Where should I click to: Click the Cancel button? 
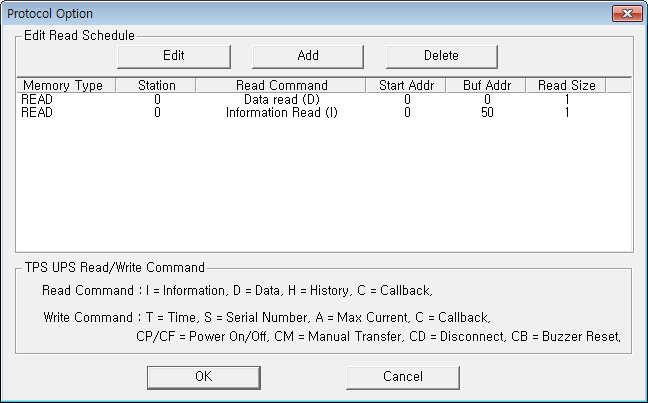pyautogui.click(x=403, y=377)
